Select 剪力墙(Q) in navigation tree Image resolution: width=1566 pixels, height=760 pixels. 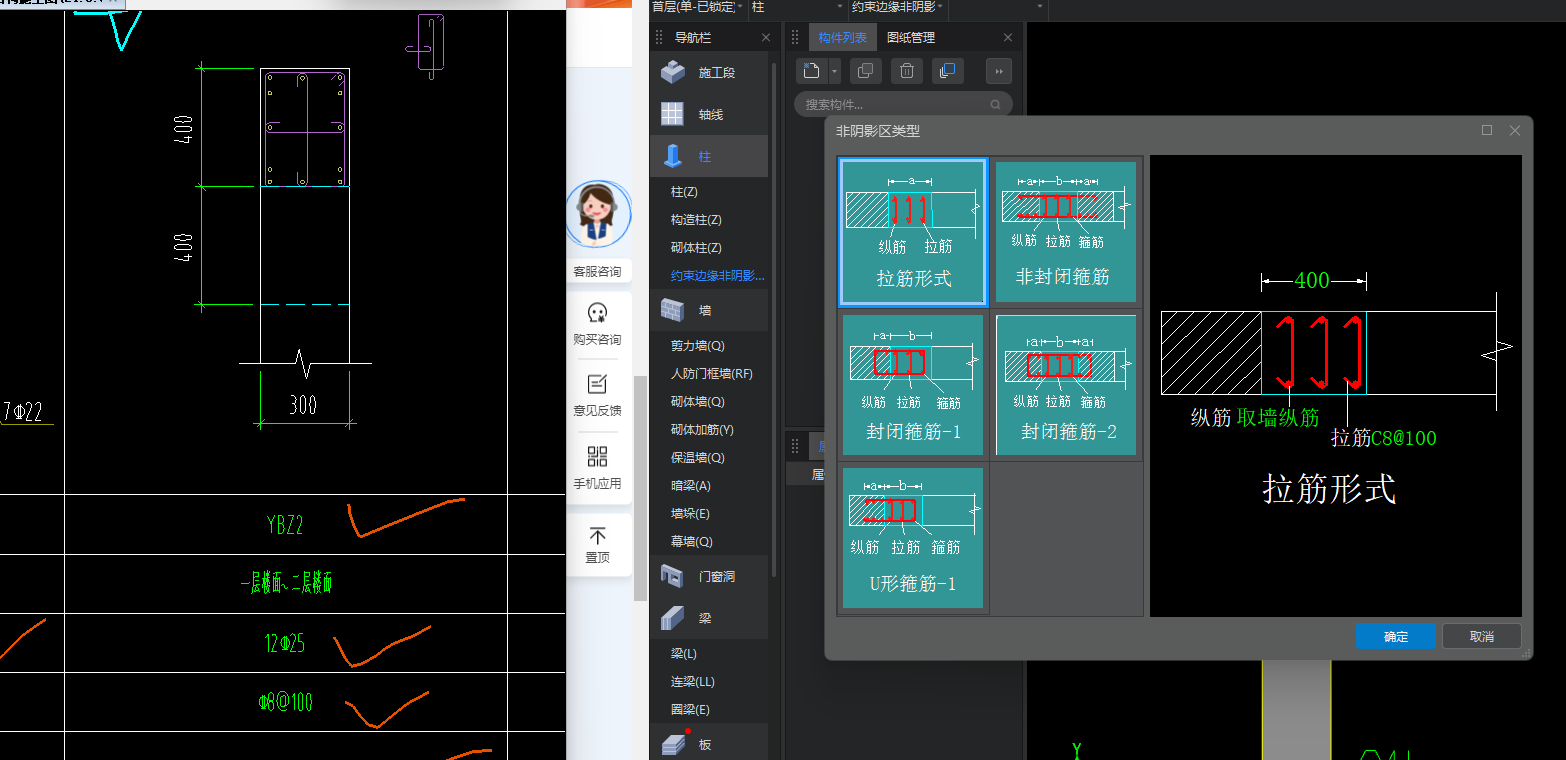[697, 345]
